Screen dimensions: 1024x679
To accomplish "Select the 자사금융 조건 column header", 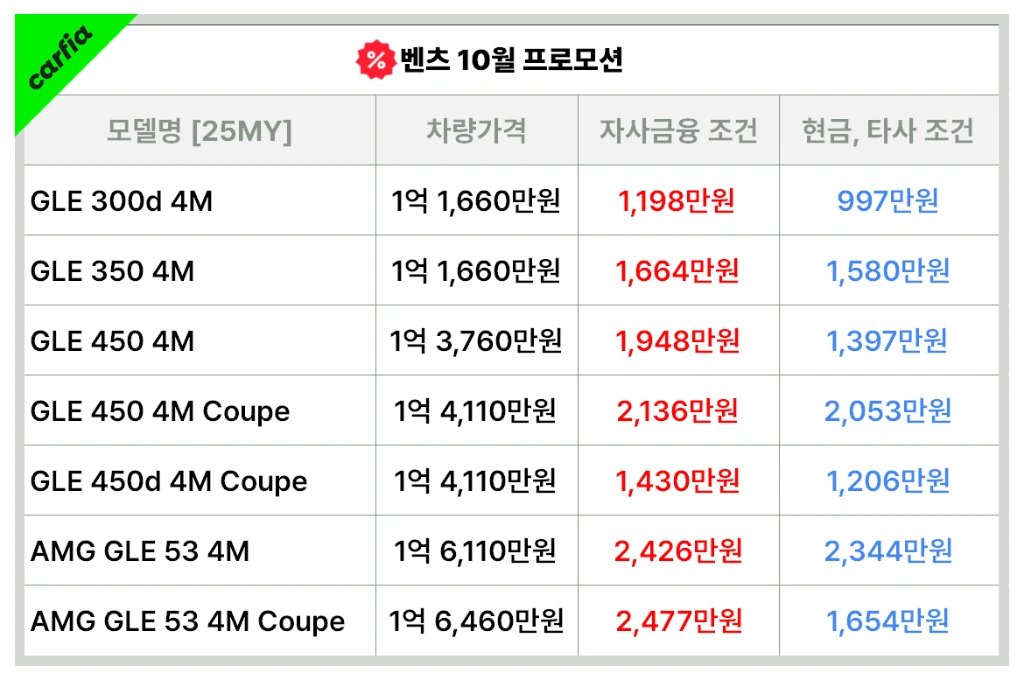I will point(678,131).
